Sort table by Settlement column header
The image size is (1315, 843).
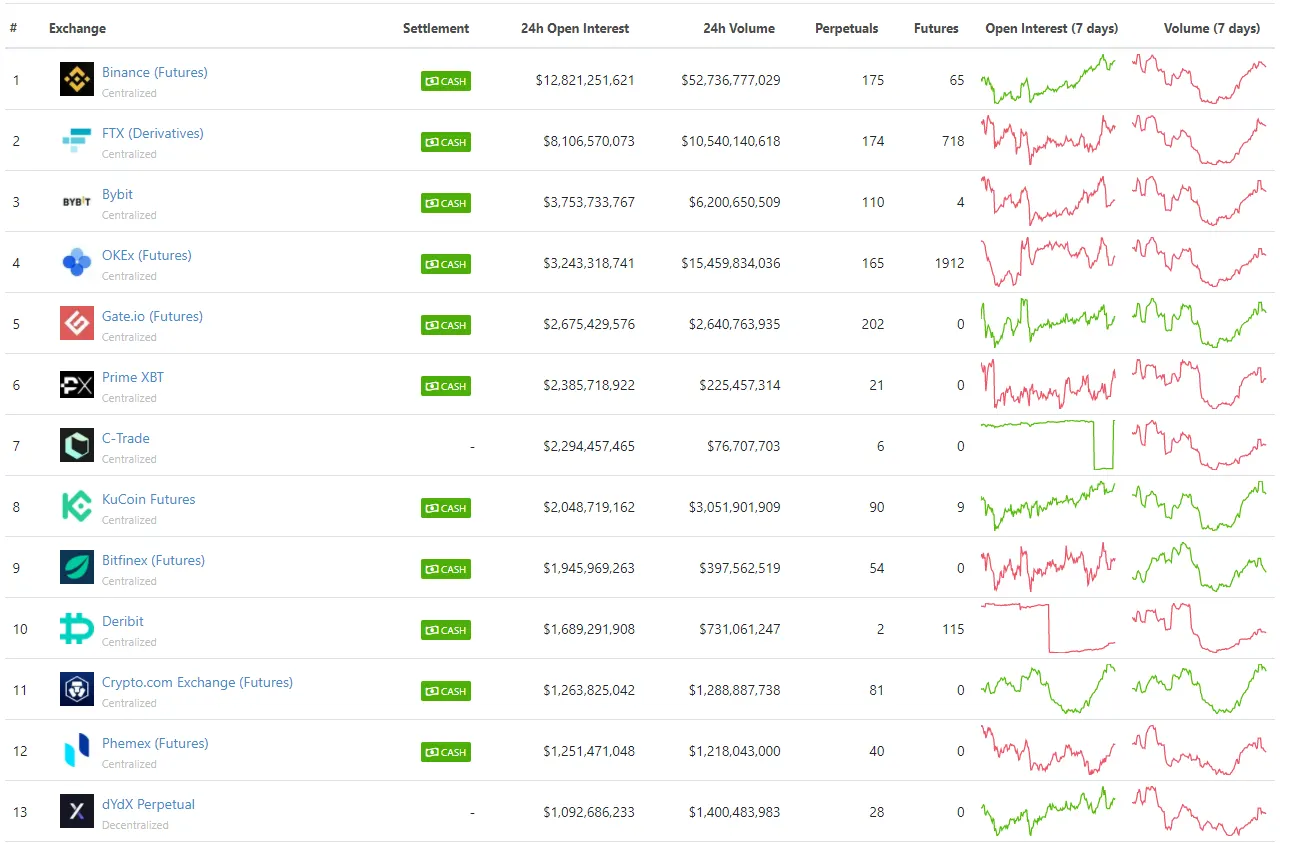436,28
